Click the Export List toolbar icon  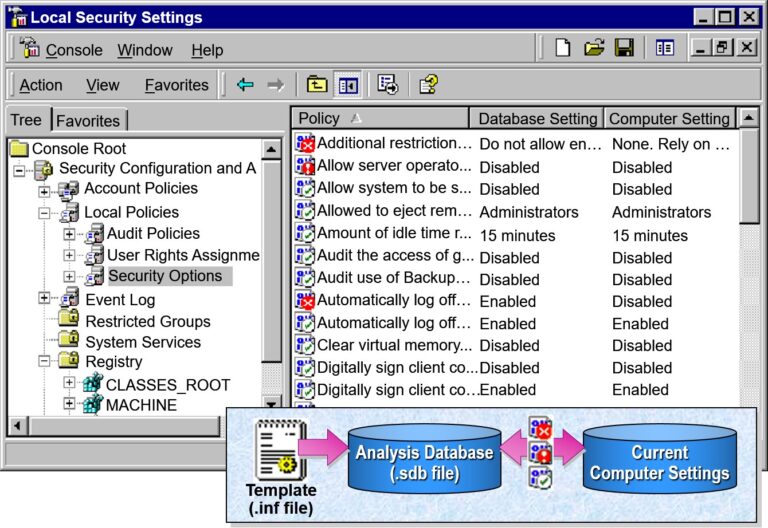coord(387,85)
